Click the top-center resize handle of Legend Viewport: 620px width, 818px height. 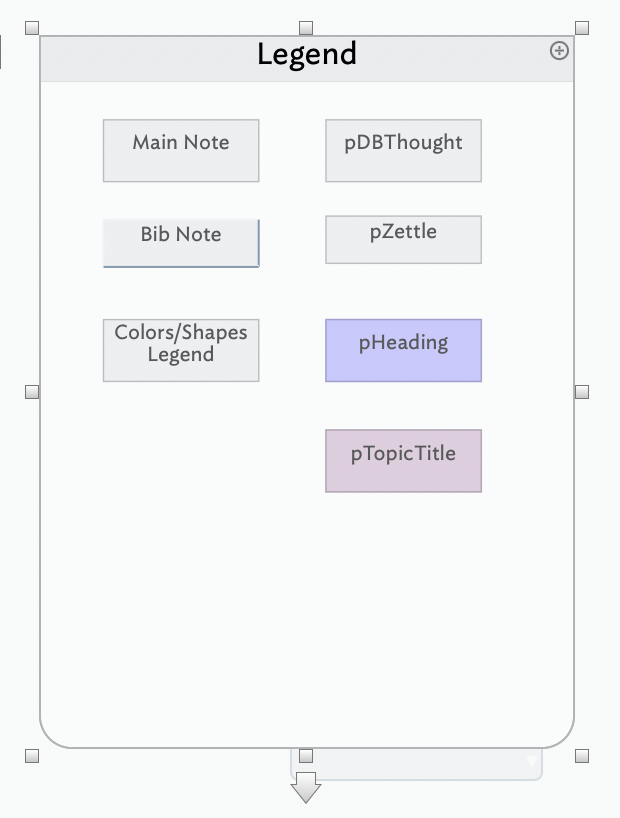[x=306, y=28]
